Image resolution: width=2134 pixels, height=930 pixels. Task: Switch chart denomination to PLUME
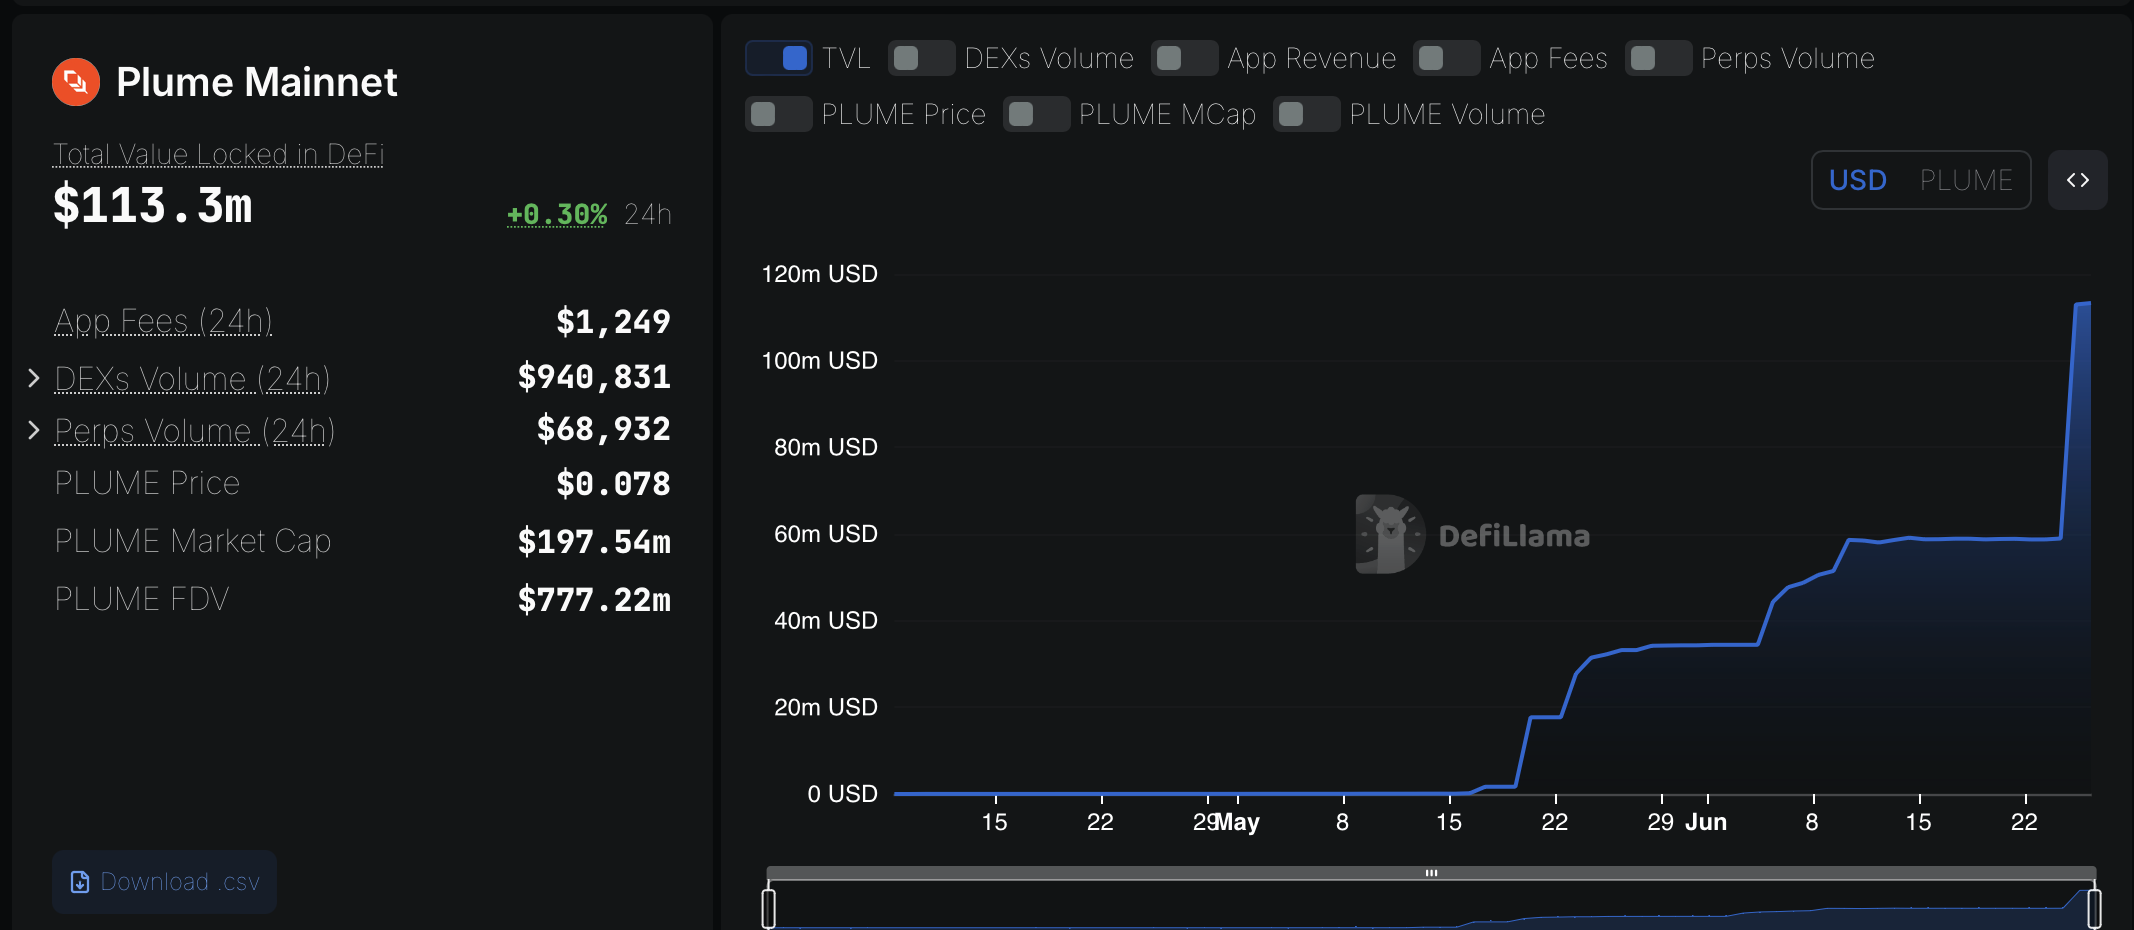(1966, 180)
